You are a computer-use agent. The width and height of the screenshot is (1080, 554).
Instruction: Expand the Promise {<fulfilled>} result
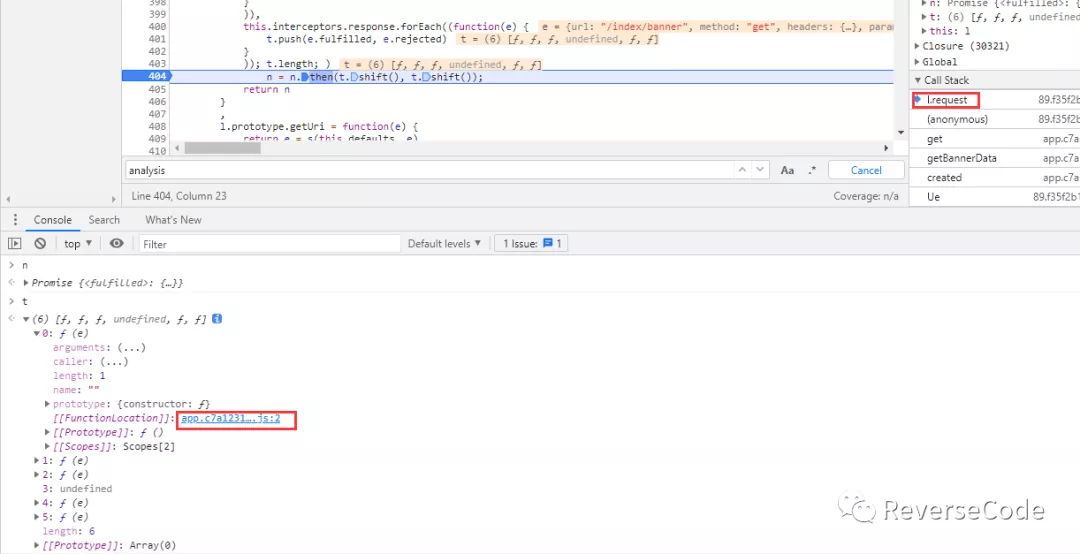pos(26,283)
